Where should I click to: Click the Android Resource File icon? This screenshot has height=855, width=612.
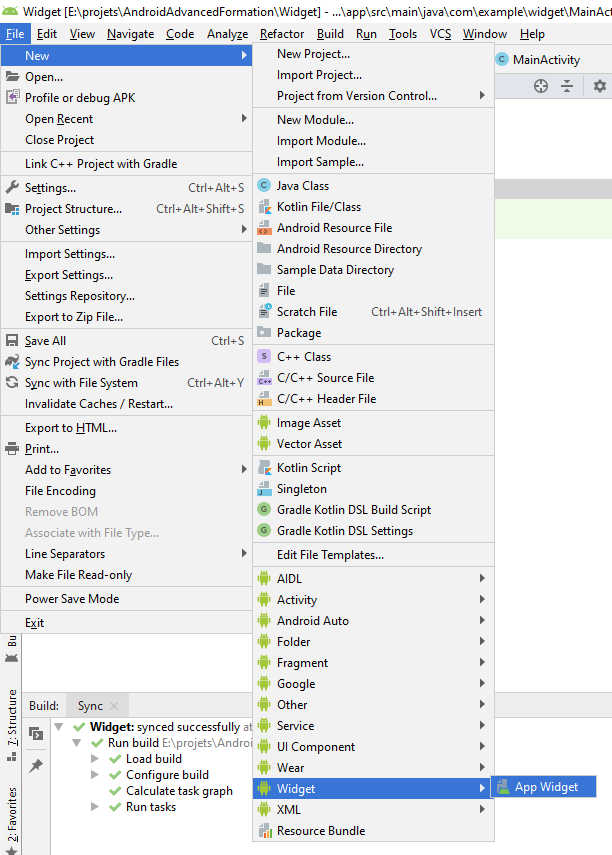click(264, 228)
